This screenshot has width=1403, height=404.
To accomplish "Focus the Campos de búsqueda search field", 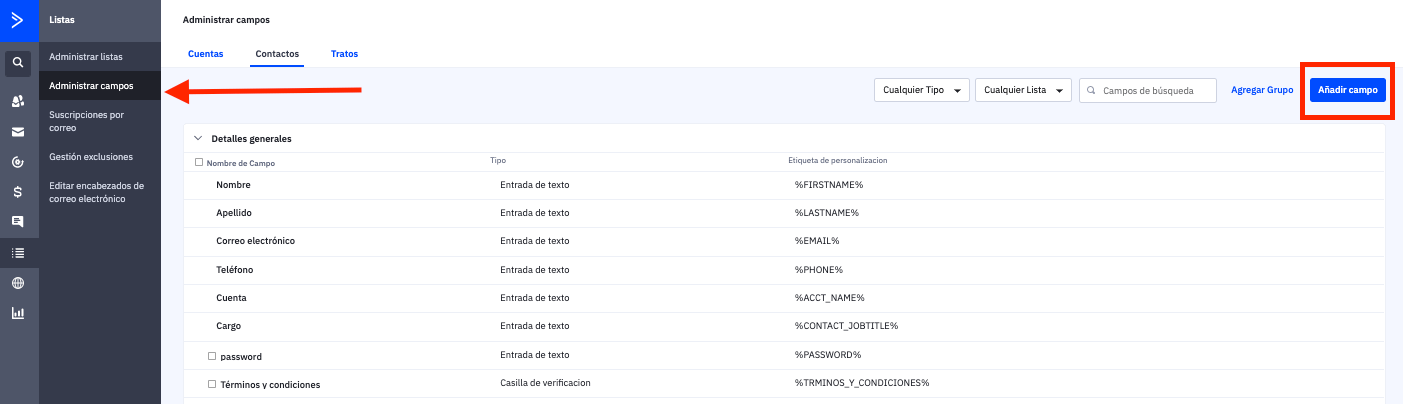I will click(1155, 90).
